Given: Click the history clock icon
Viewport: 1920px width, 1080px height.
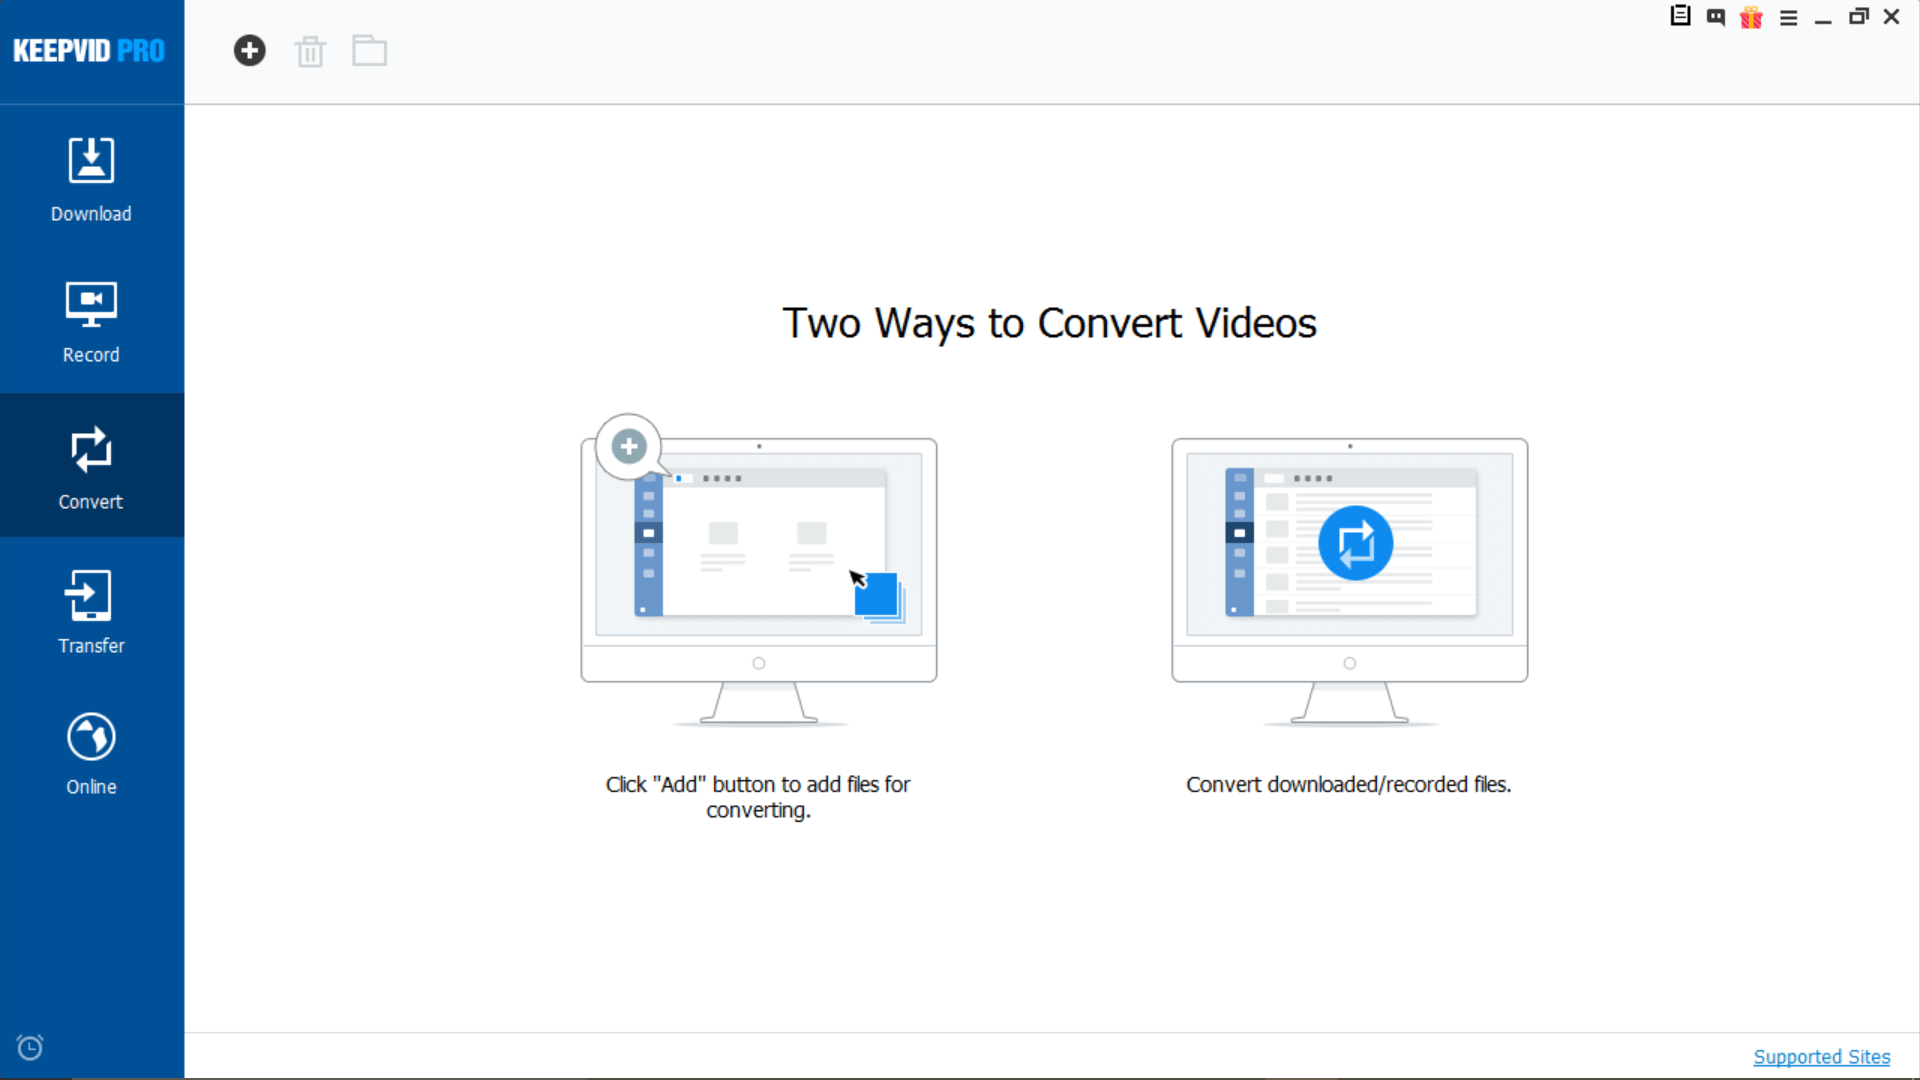Looking at the screenshot, I should [x=29, y=1047].
